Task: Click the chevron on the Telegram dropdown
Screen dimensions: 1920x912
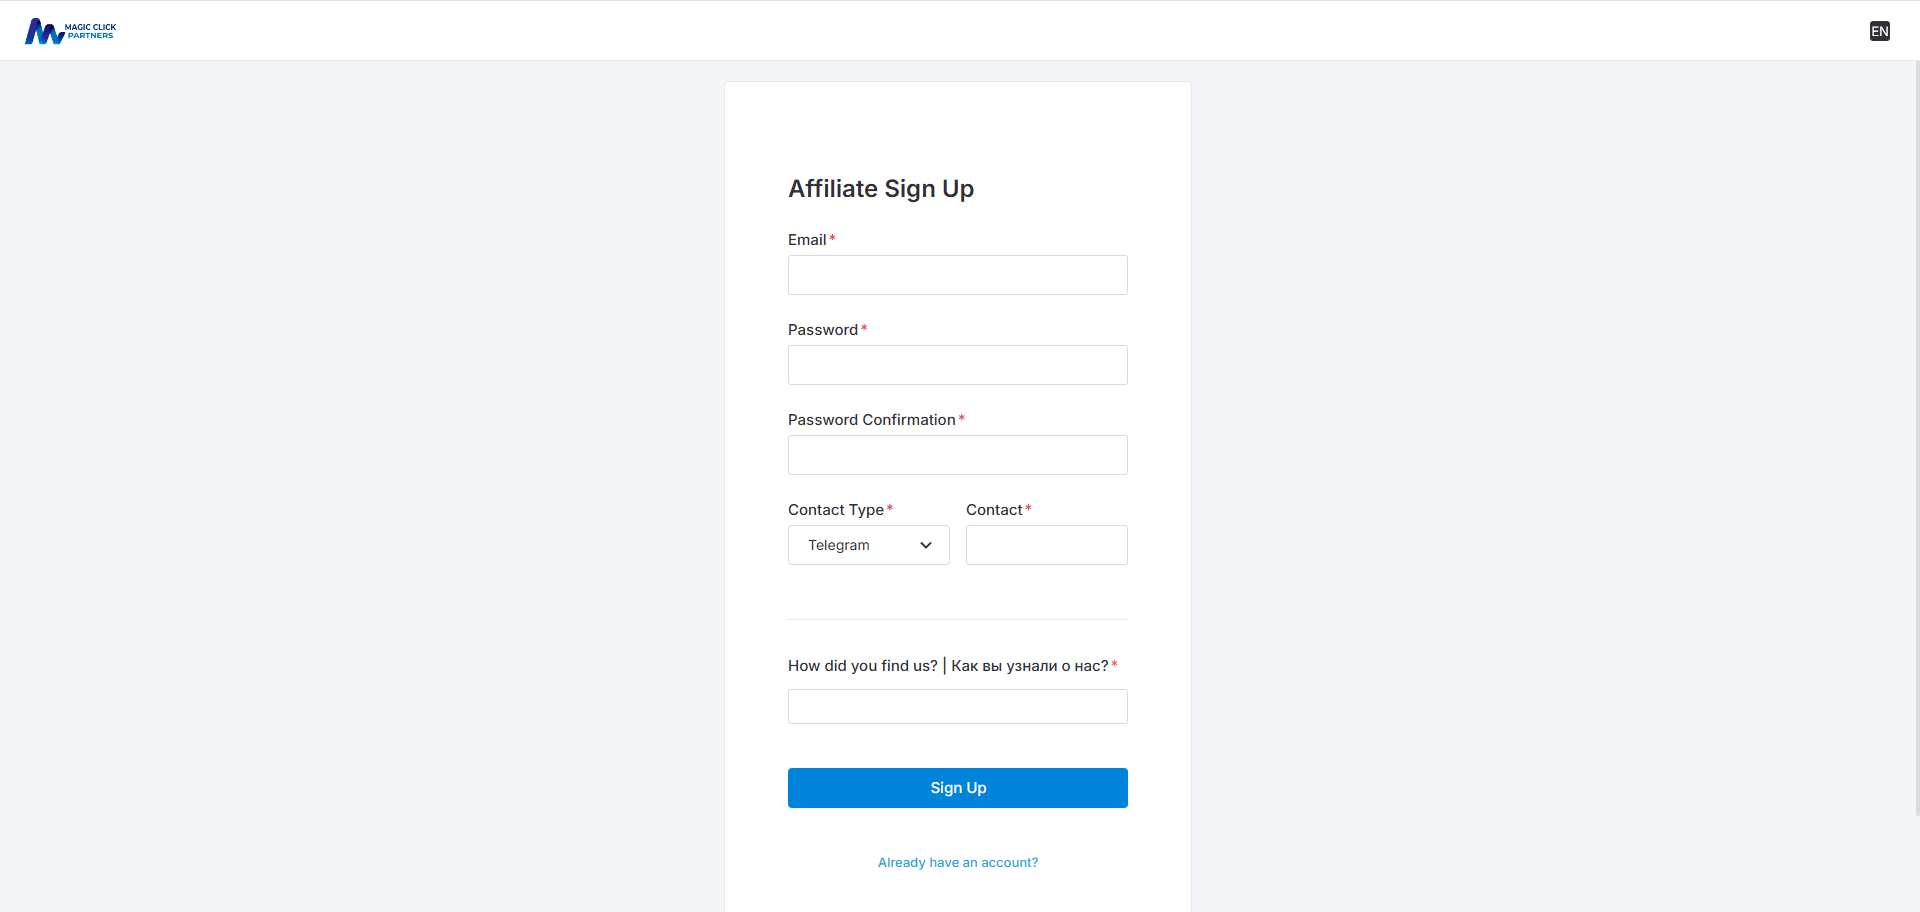Action: click(926, 545)
